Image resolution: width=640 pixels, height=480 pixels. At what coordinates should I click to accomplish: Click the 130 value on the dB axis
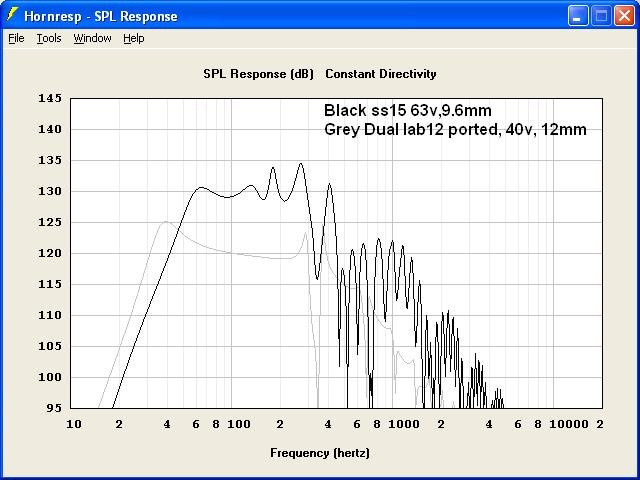[50, 191]
